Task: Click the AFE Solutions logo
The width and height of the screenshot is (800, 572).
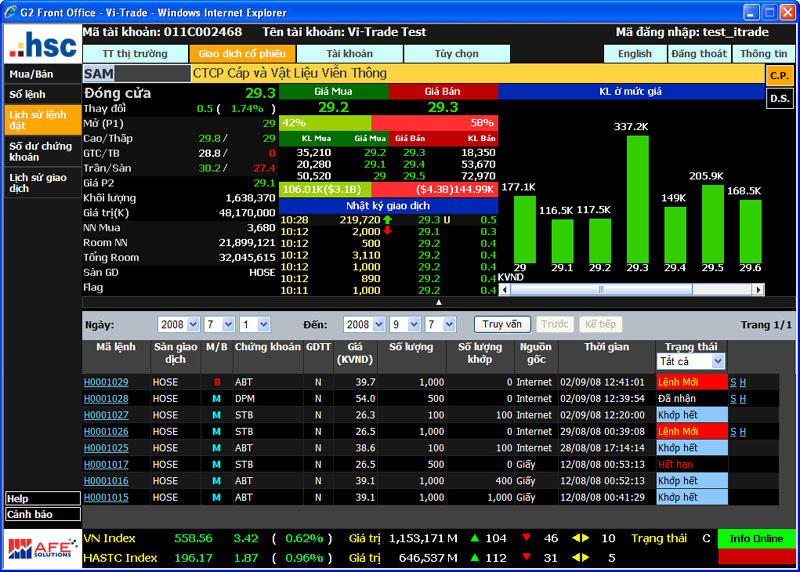Action: pos(42,549)
